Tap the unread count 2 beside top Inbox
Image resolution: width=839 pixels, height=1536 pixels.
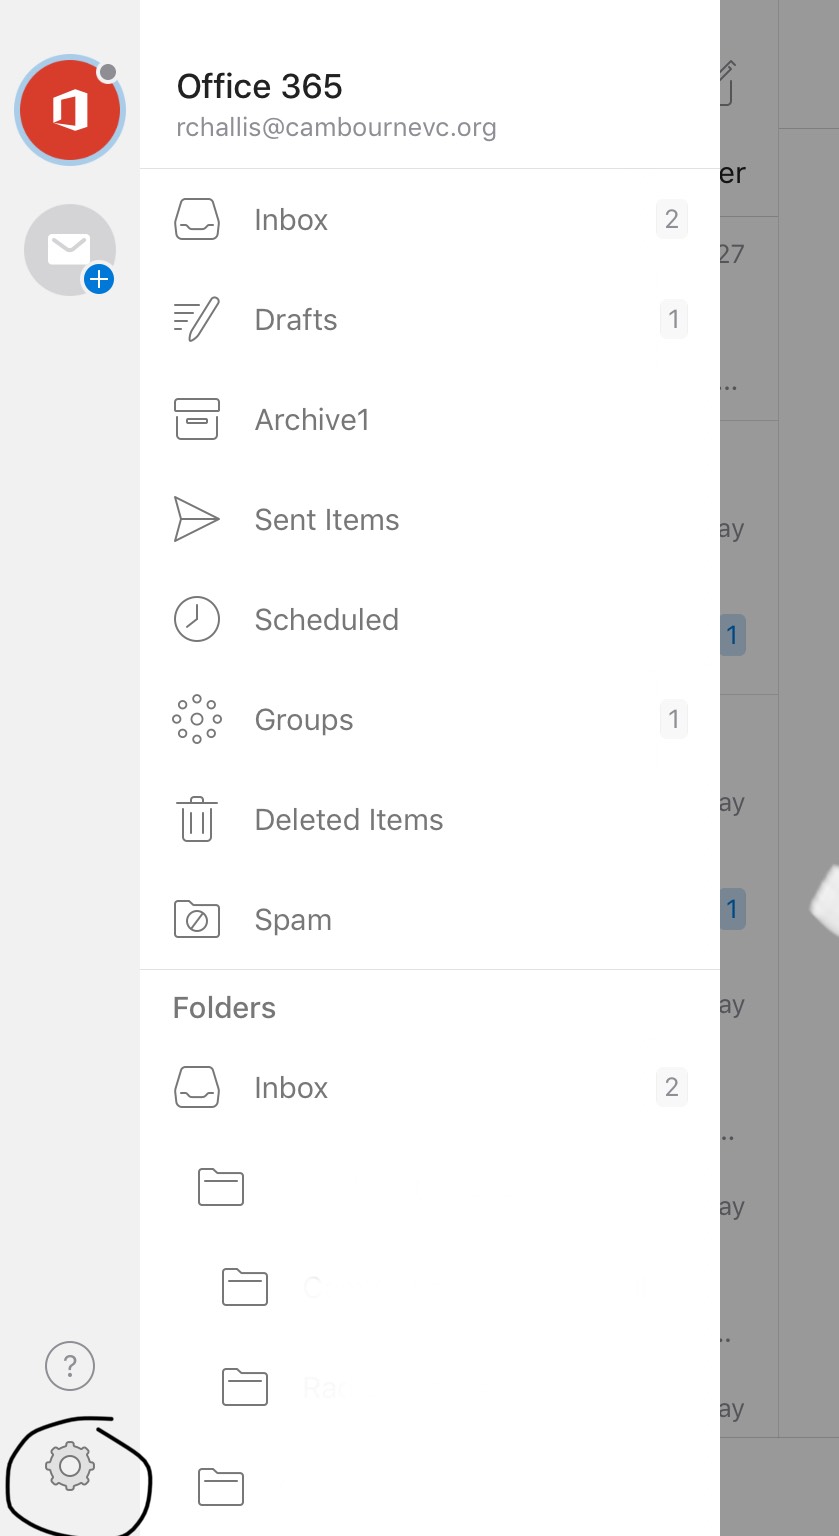coord(672,219)
